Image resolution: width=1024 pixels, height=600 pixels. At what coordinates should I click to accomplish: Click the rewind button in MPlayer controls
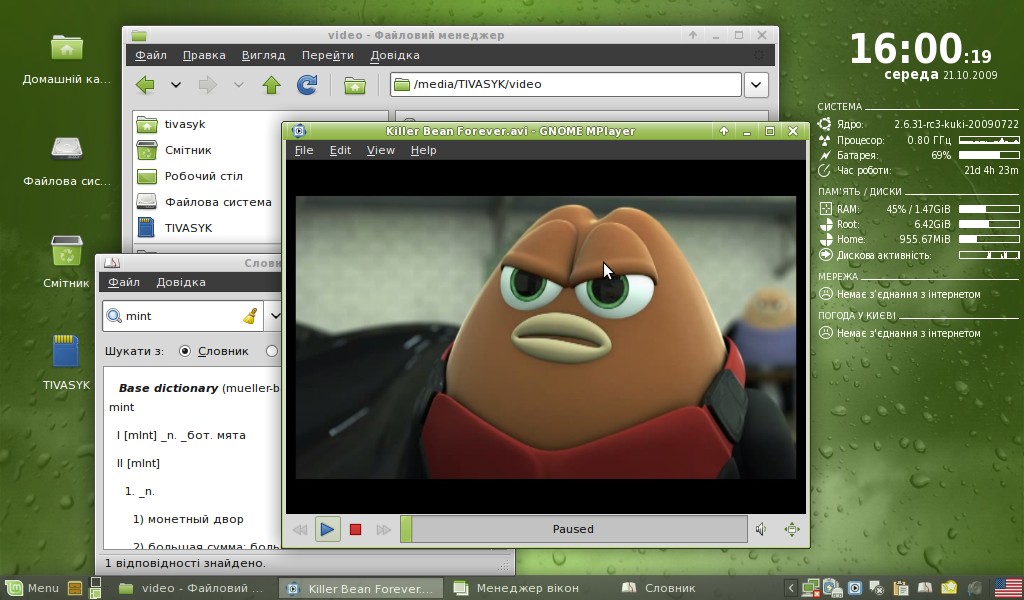300,529
